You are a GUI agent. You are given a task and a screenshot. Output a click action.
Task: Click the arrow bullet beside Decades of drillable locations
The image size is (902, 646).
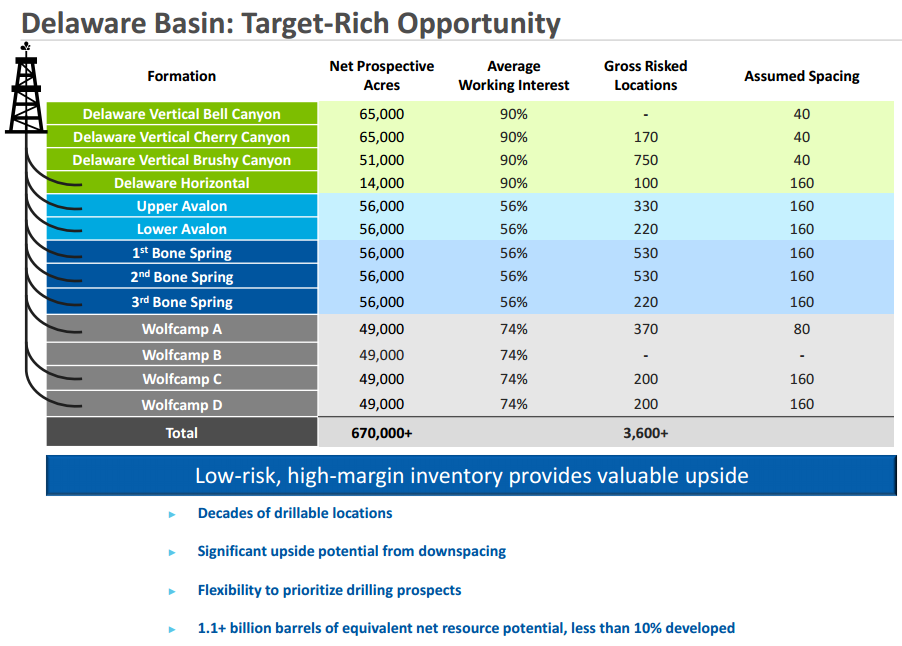click(172, 514)
